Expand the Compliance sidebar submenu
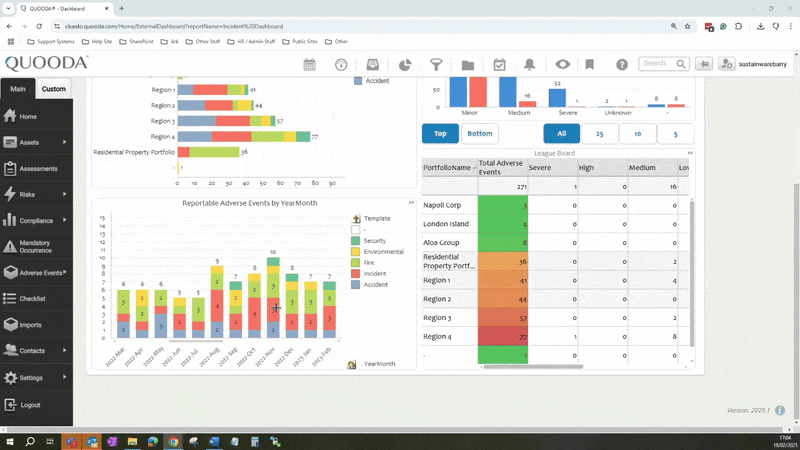 64,220
